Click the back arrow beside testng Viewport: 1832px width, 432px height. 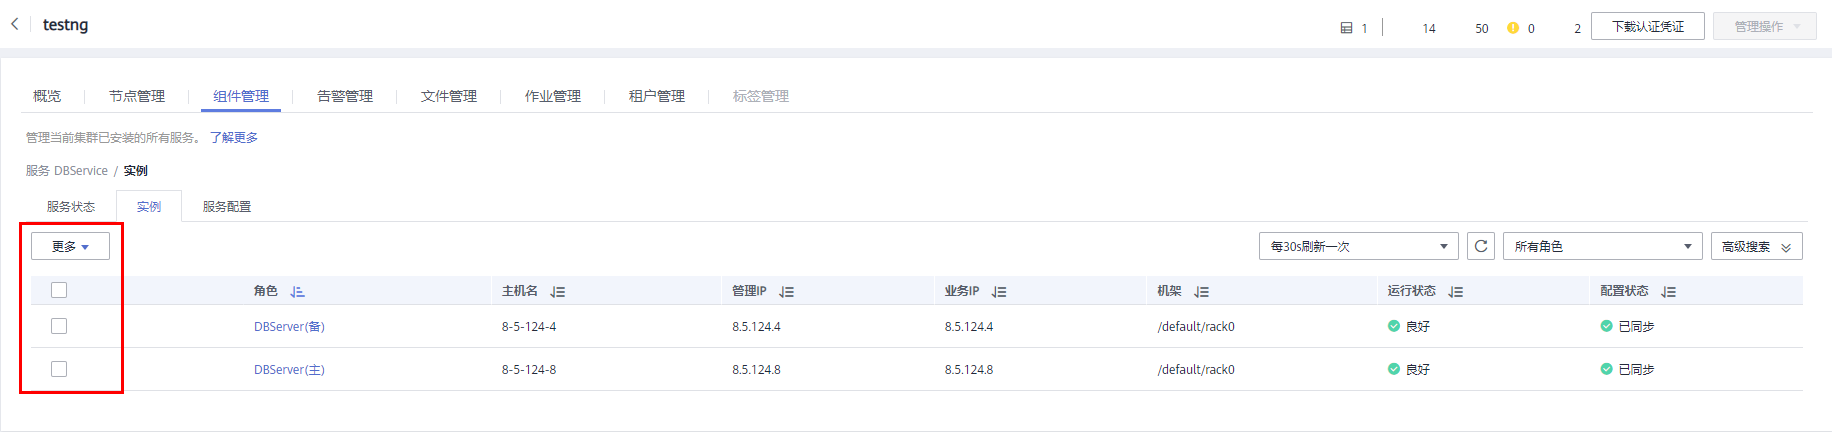coord(15,24)
